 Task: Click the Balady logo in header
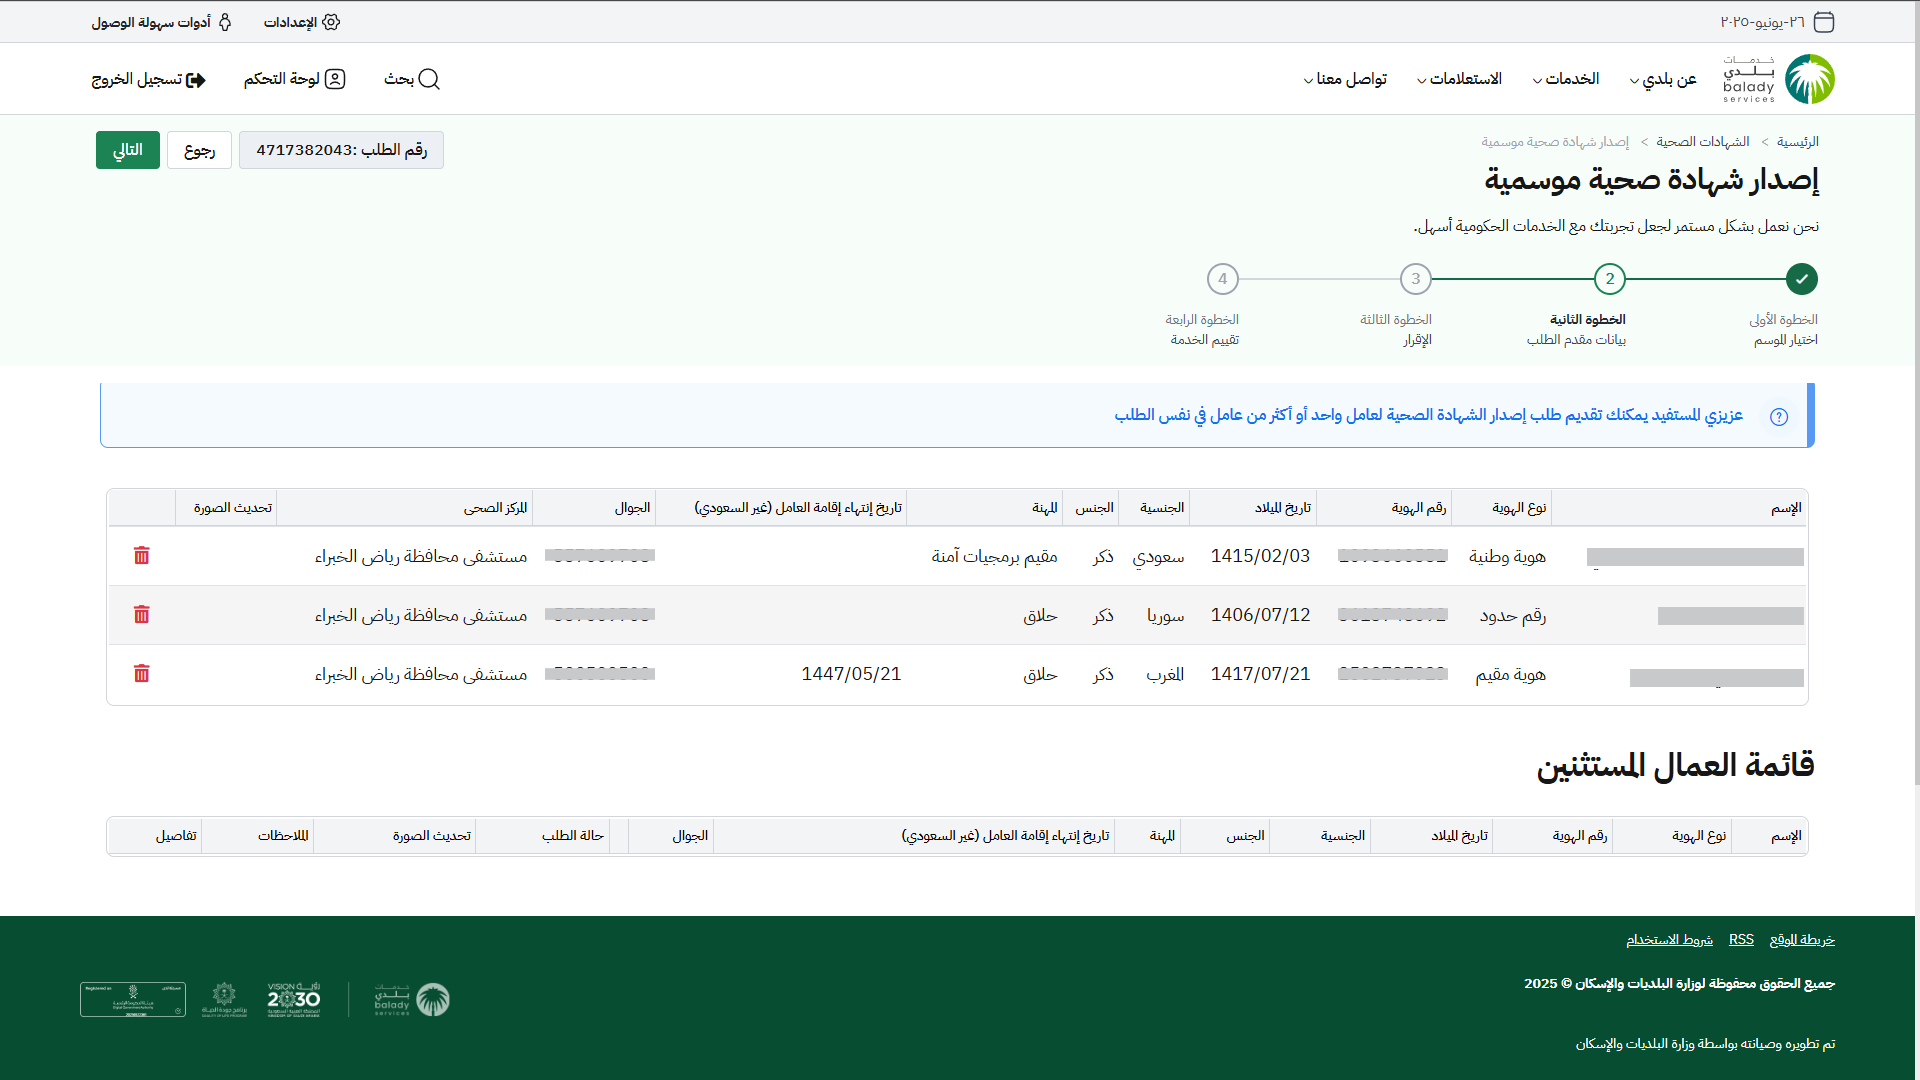click(x=1809, y=79)
